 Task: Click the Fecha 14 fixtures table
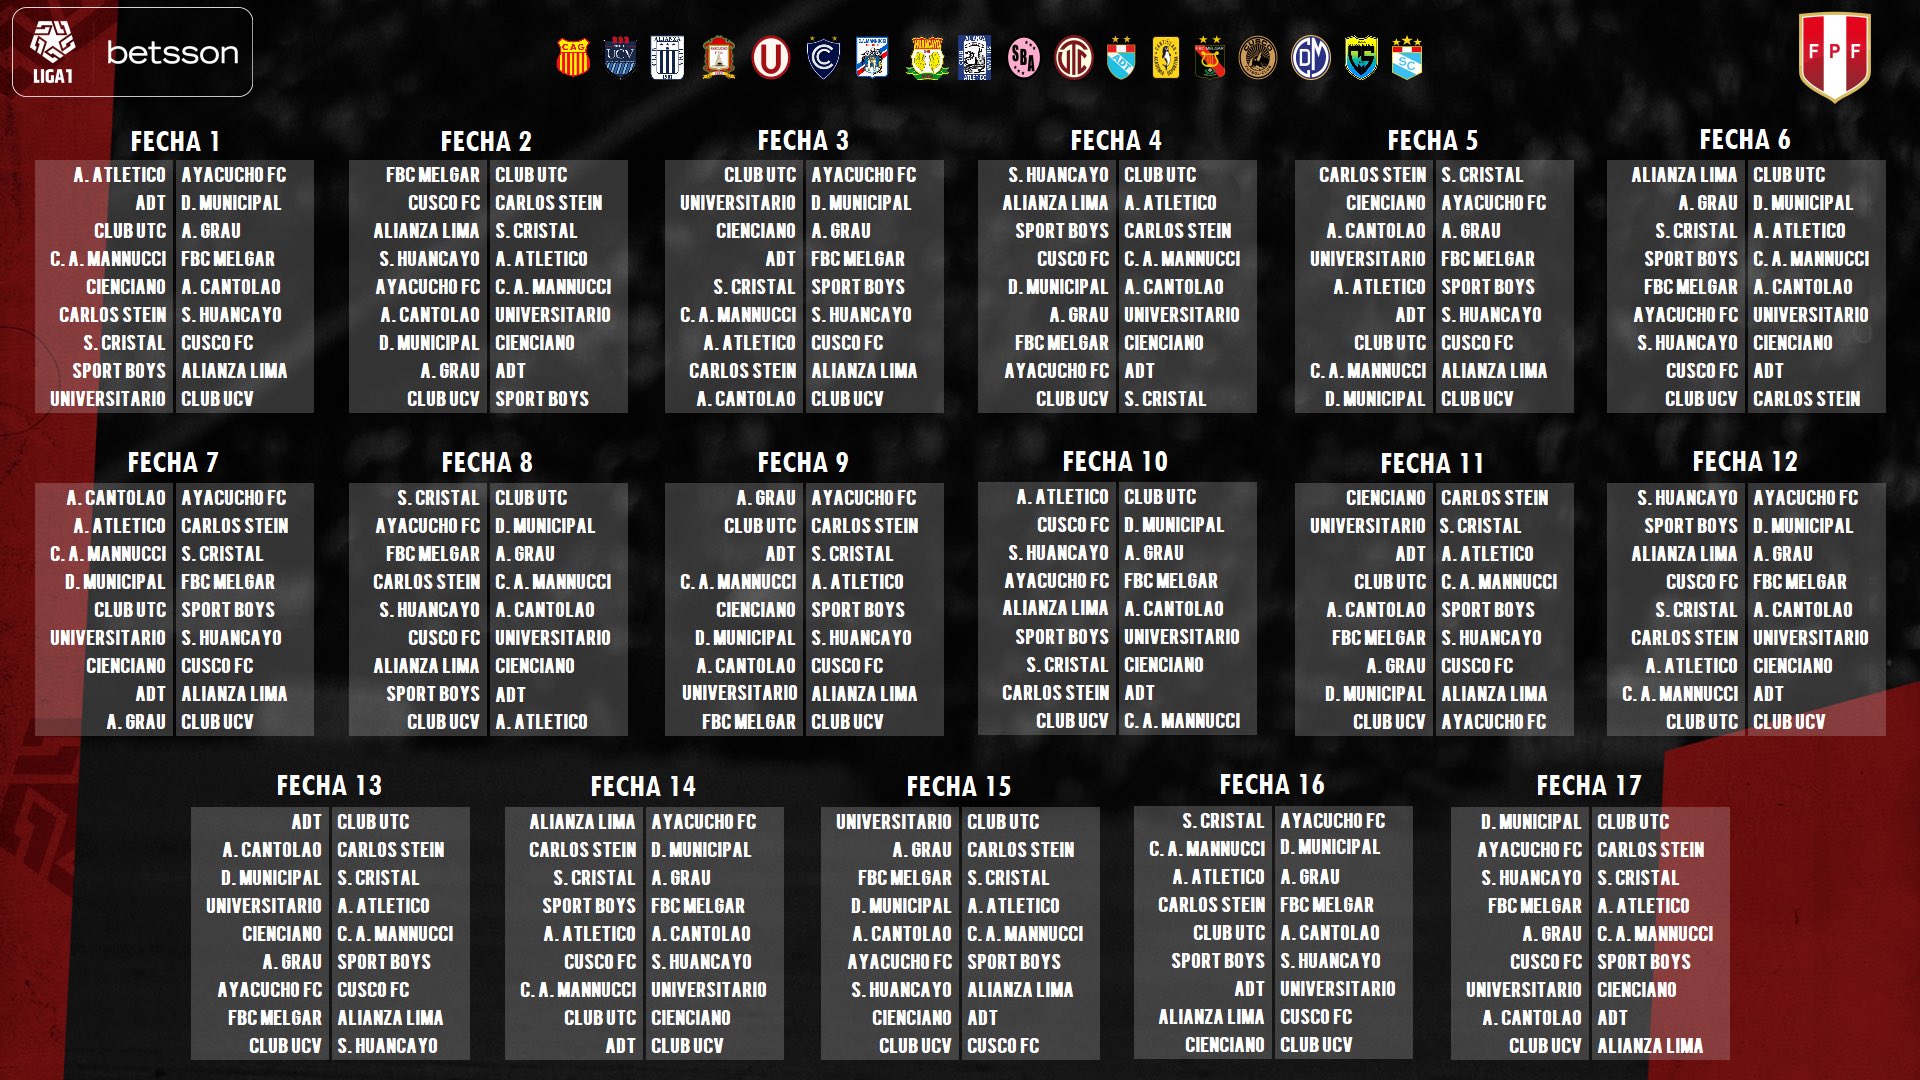(643, 933)
